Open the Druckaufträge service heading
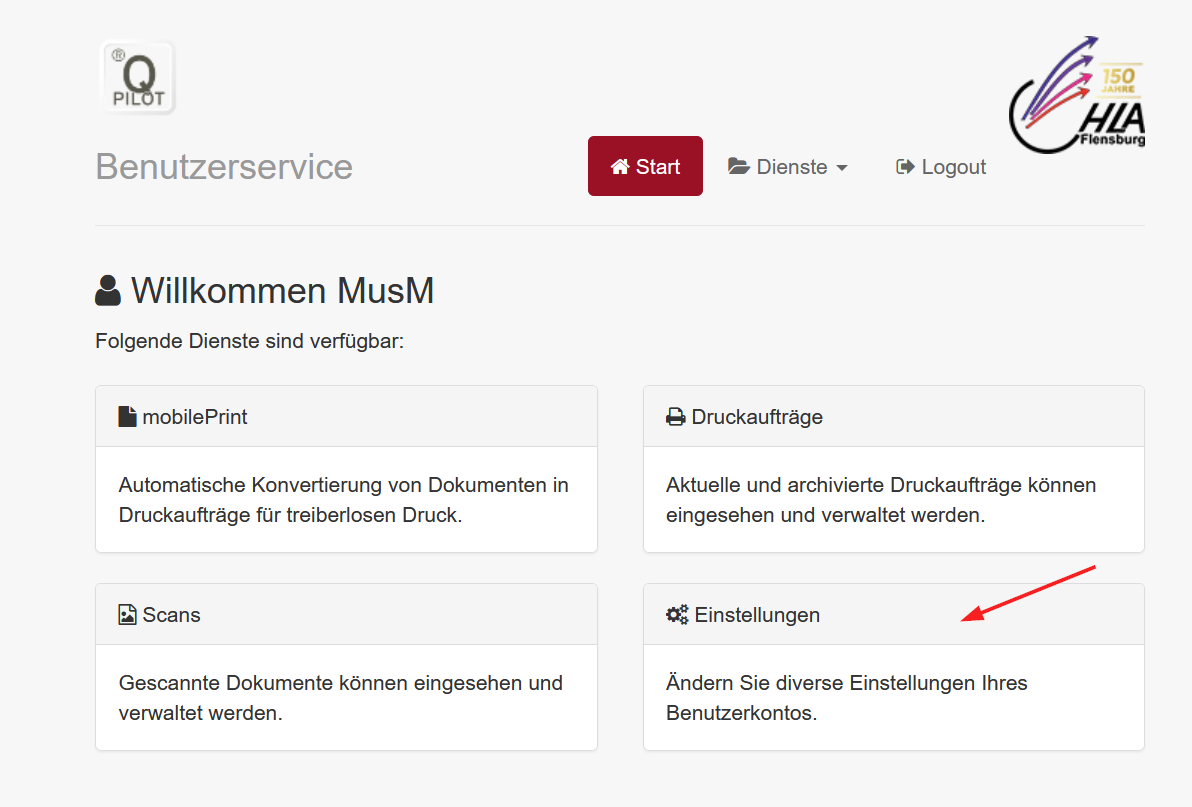The width and height of the screenshot is (1192, 807). (757, 417)
